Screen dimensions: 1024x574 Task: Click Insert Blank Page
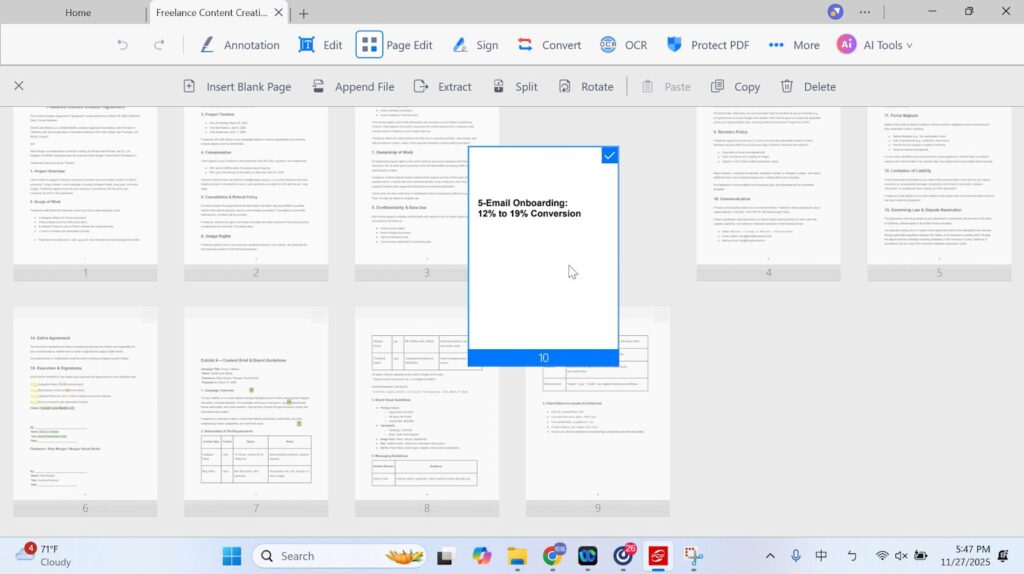tap(237, 87)
